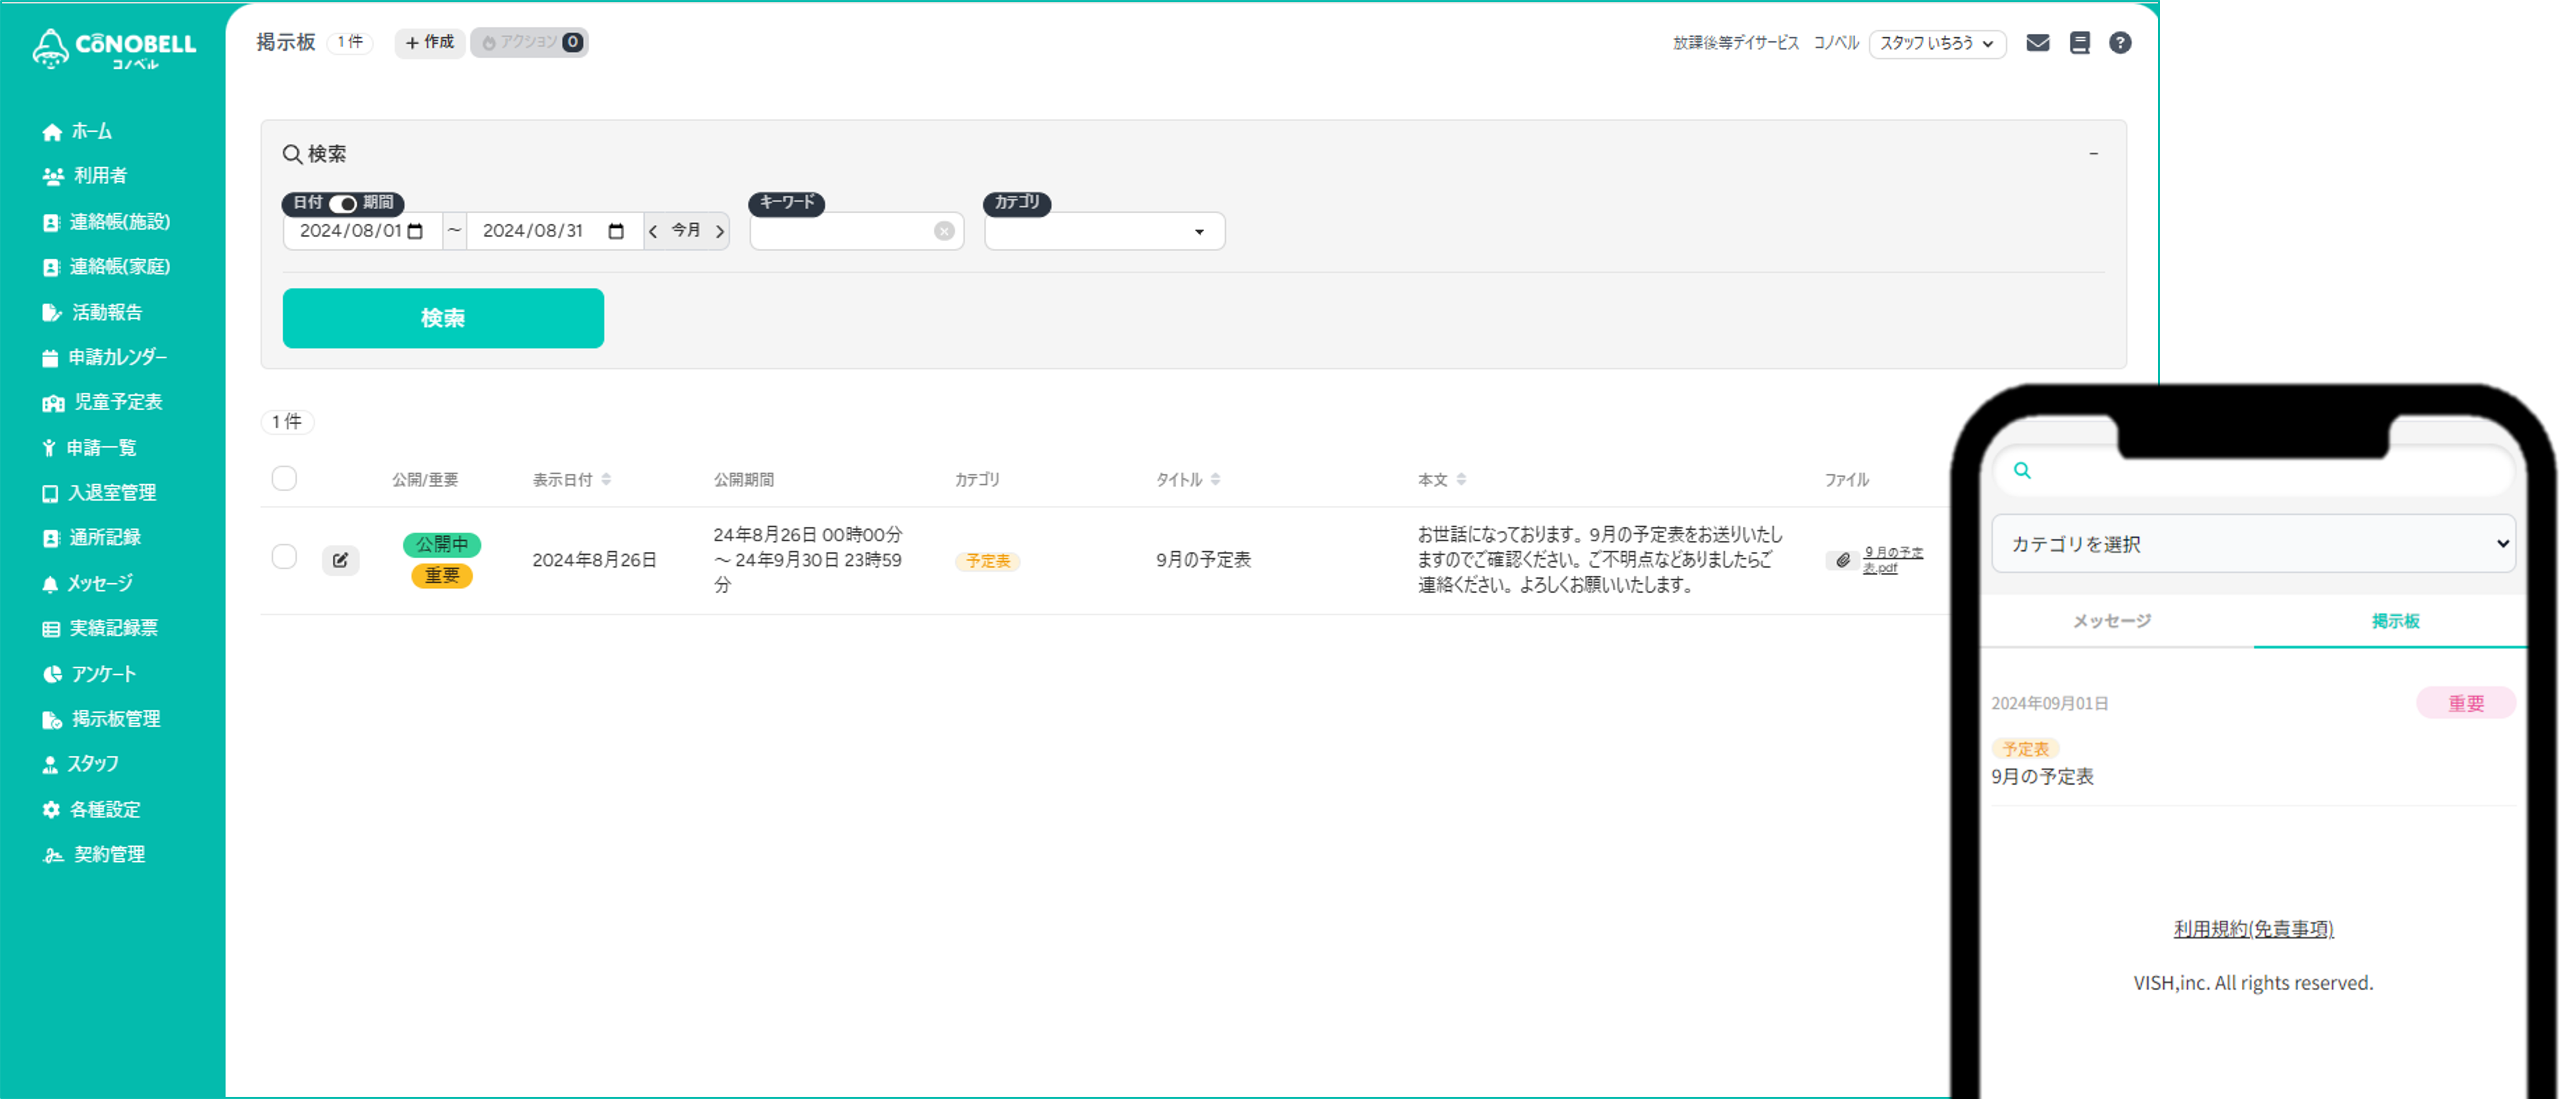The width and height of the screenshot is (2576, 1099).
Task: Click the 掲示板管理 sidebar icon
Action: coord(52,720)
